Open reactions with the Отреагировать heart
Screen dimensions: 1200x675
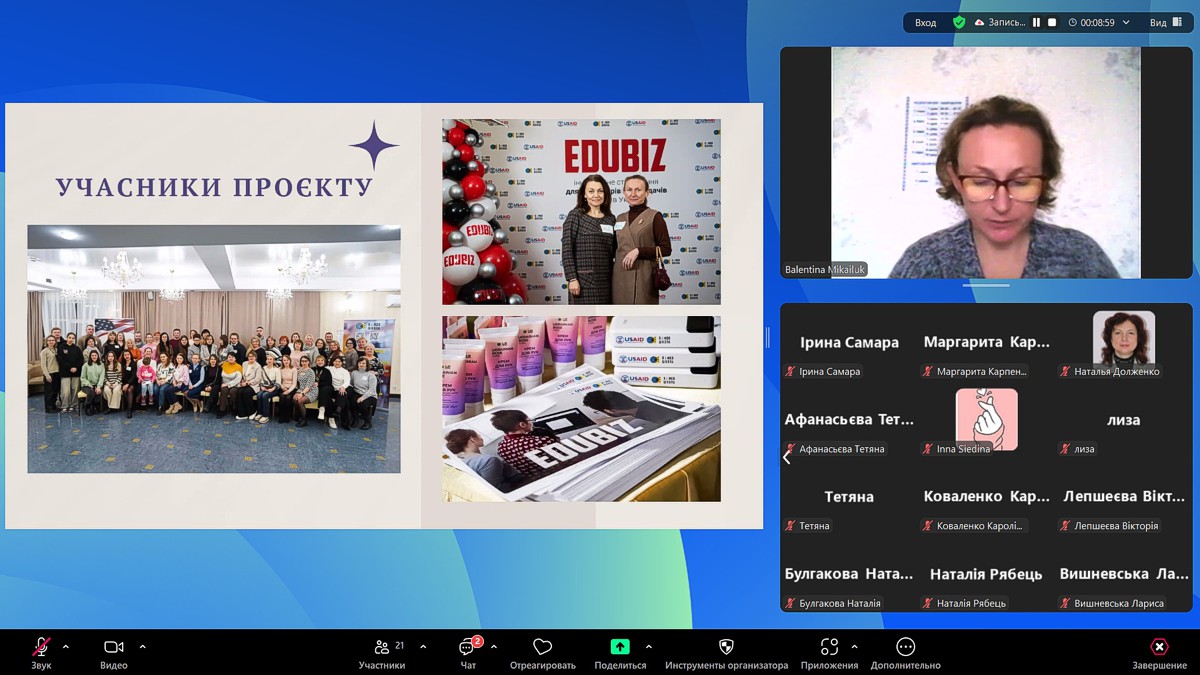(x=543, y=653)
